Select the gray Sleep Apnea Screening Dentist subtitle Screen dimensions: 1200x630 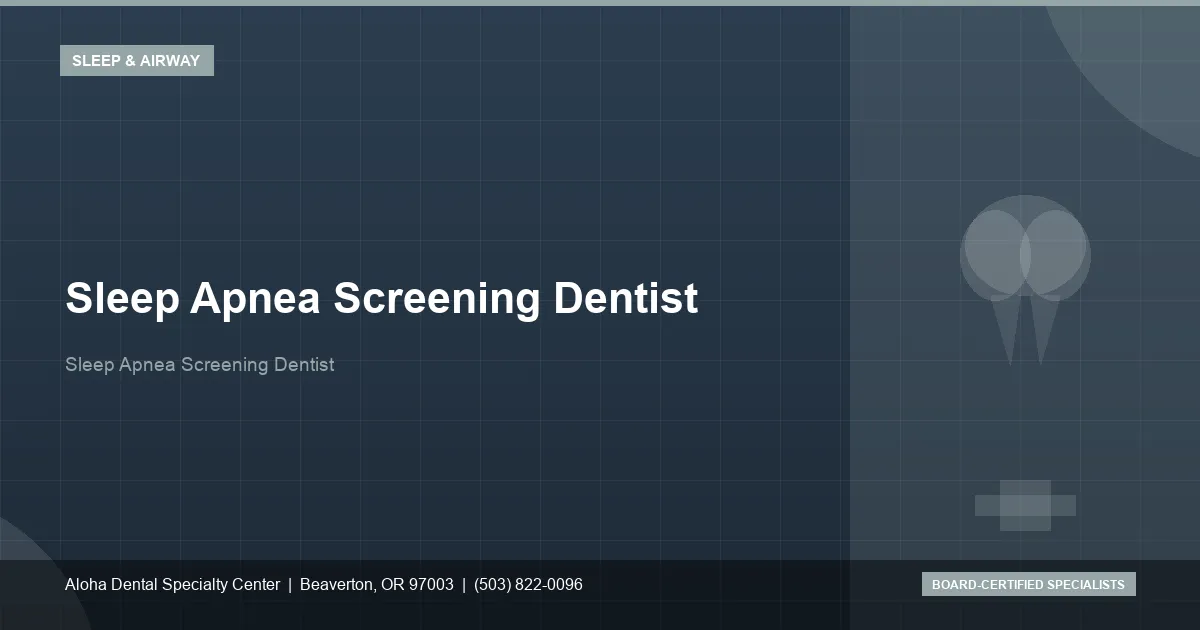click(200, 364)
